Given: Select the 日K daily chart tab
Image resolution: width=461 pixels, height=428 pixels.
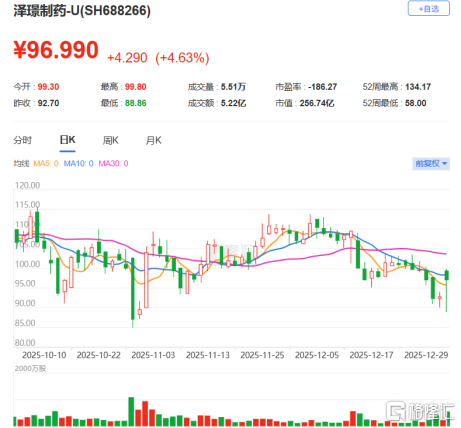Looking at the screenshot, I should coord(67,140).
